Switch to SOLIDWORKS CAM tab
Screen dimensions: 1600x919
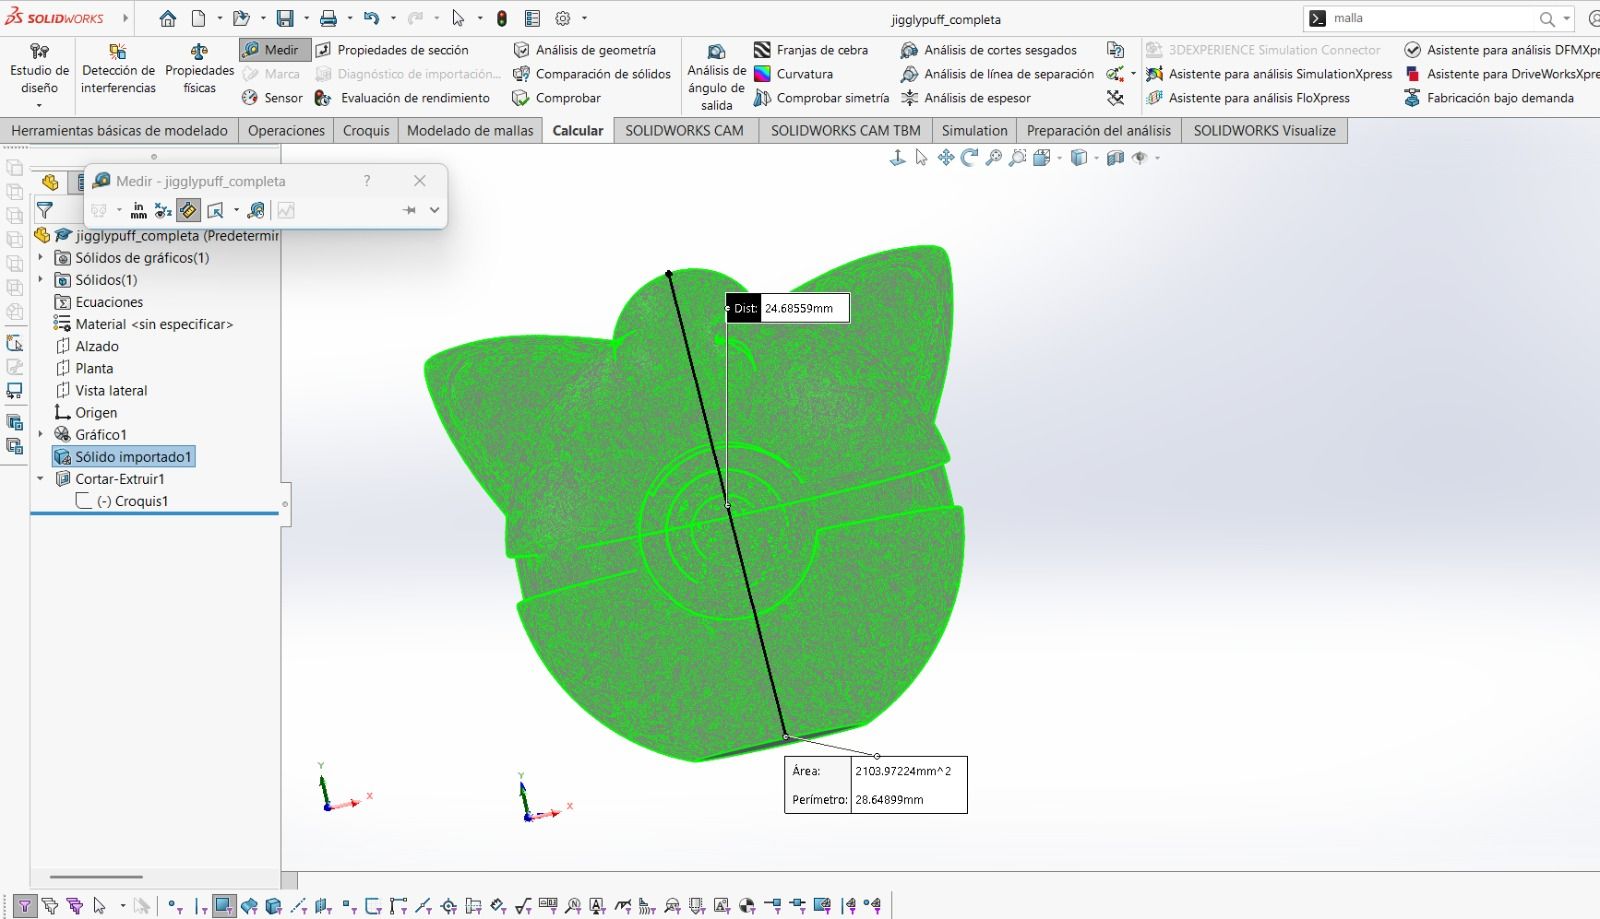(x=684, y=131)
